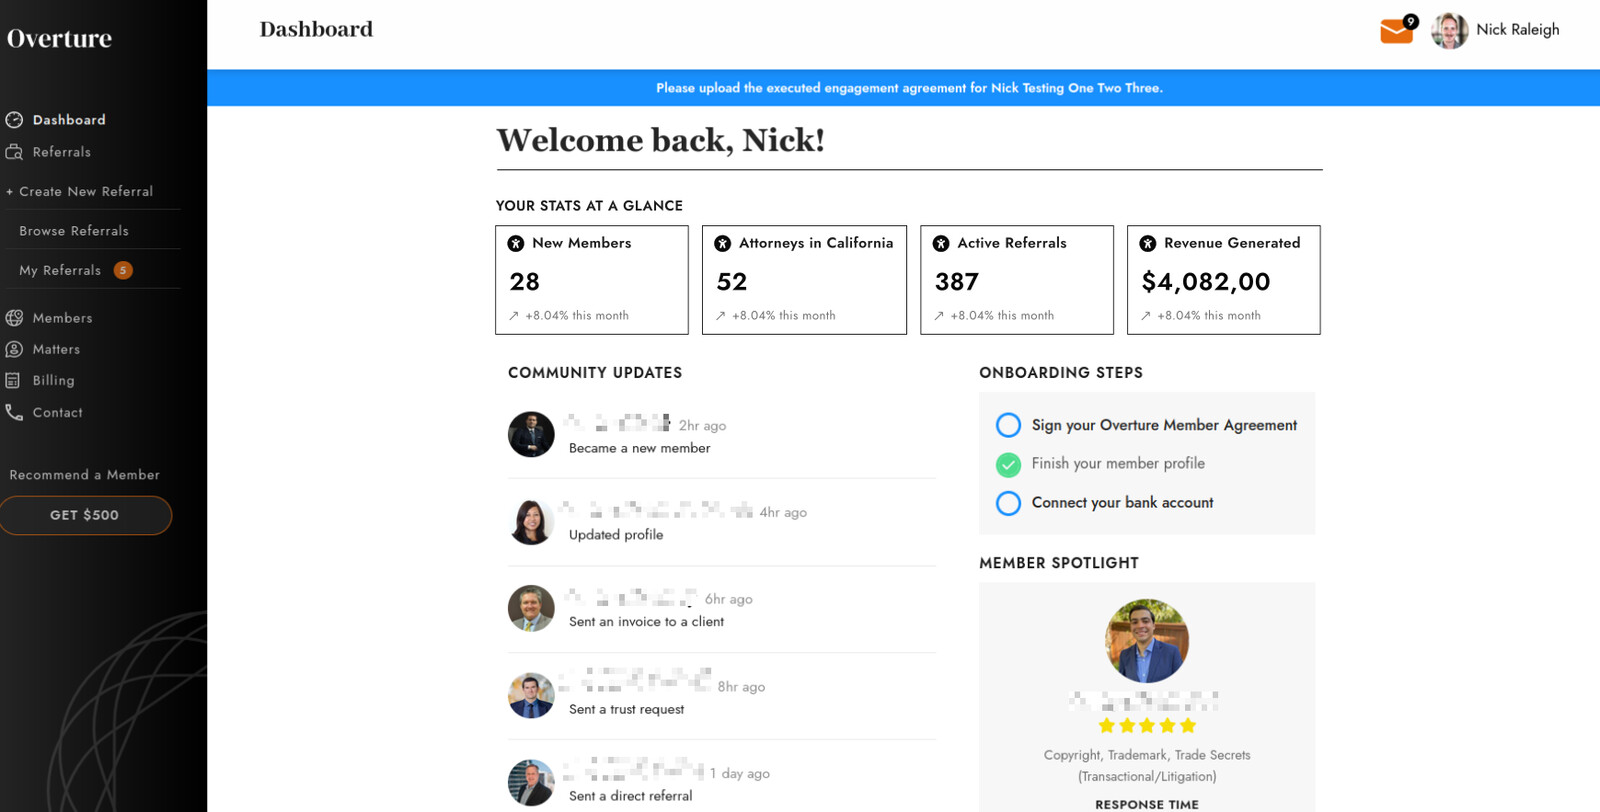Toggle the green Finish your member profile check
Viewport: 1600px width, 812px height.
click(x=1008, y=464)
